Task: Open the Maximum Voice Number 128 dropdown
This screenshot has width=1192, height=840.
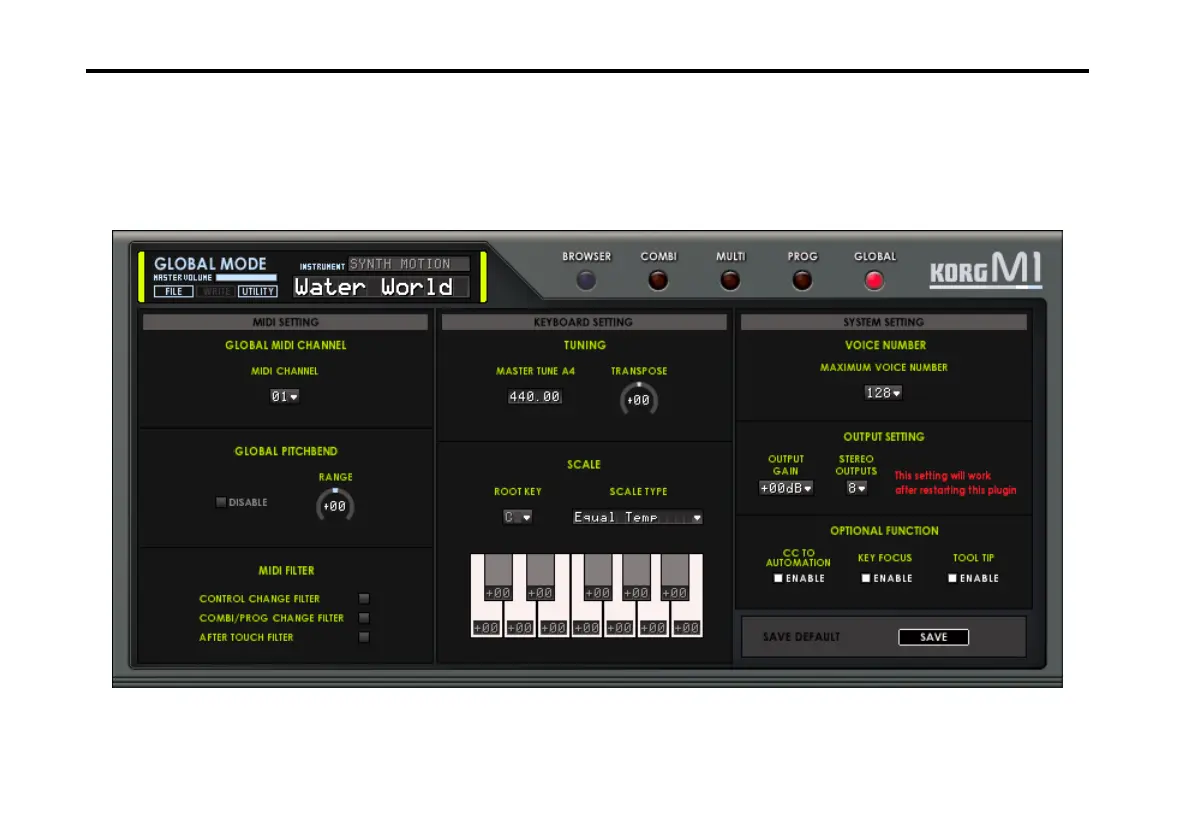Action: point(883,393)
